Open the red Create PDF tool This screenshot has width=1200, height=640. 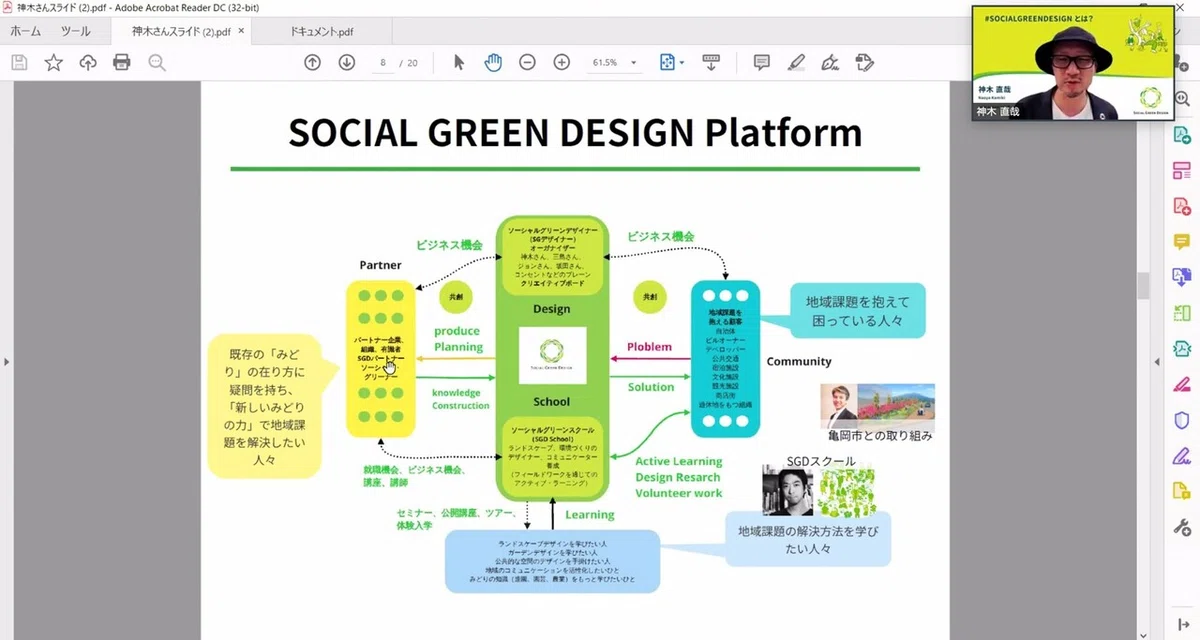click(x=1182, y=206)
